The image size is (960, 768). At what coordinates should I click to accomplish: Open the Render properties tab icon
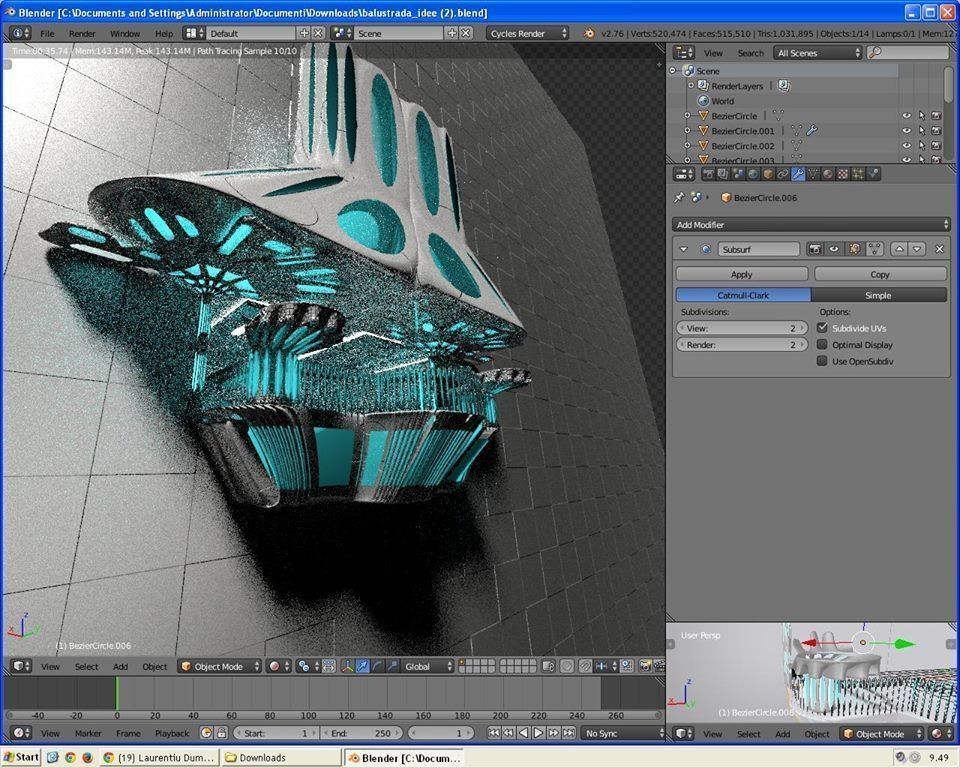(708, 174)
